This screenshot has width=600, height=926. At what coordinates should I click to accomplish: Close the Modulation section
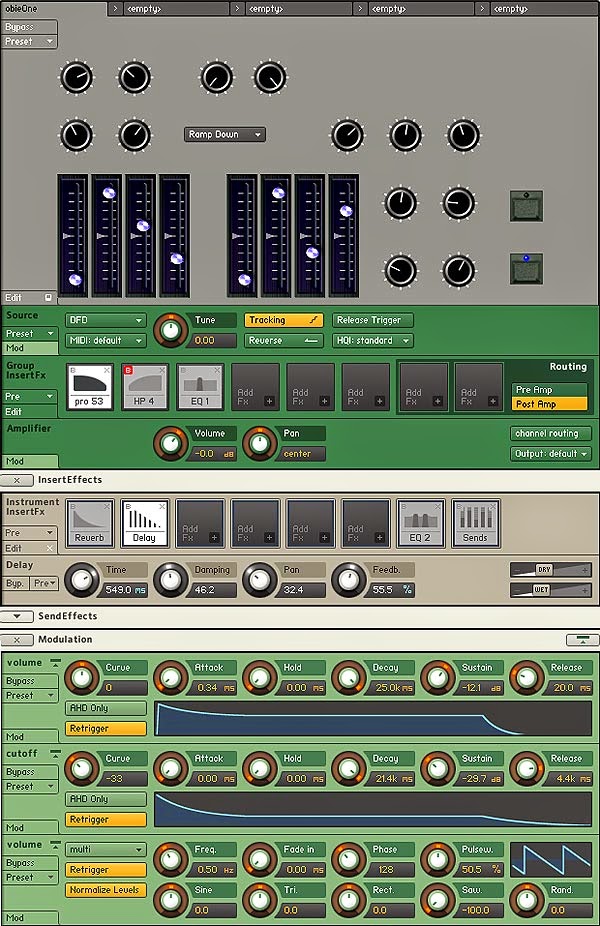coord(17,640)
